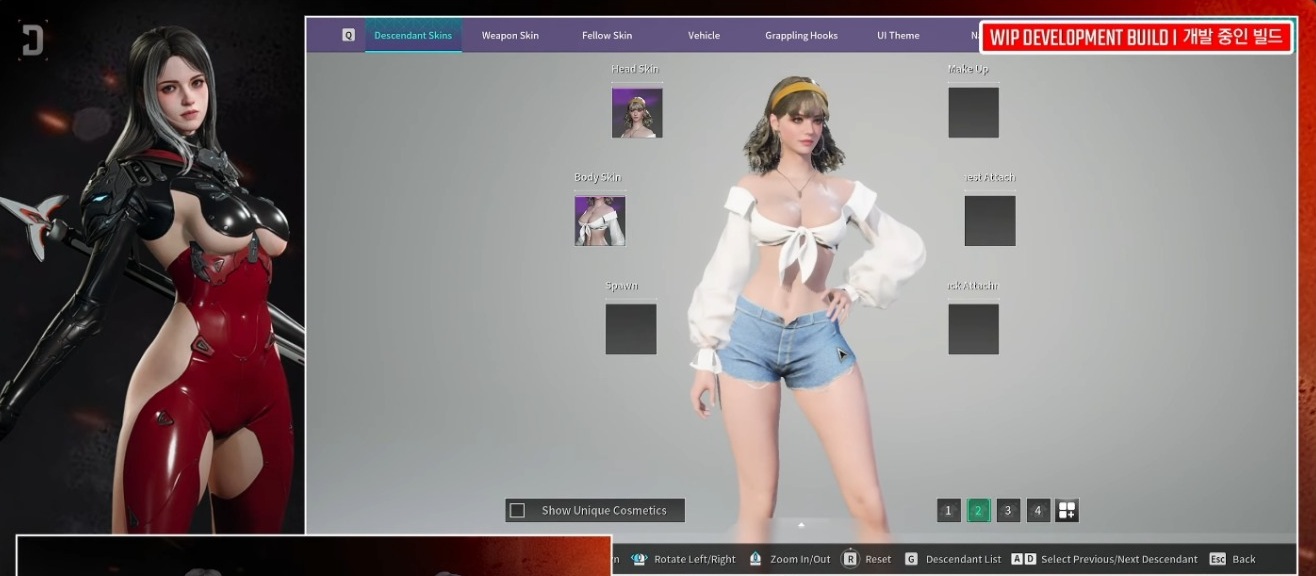This screenshot has height=576, width=1316.
Task: Open the Descendant Skins tab
Action: coord(413,35)
